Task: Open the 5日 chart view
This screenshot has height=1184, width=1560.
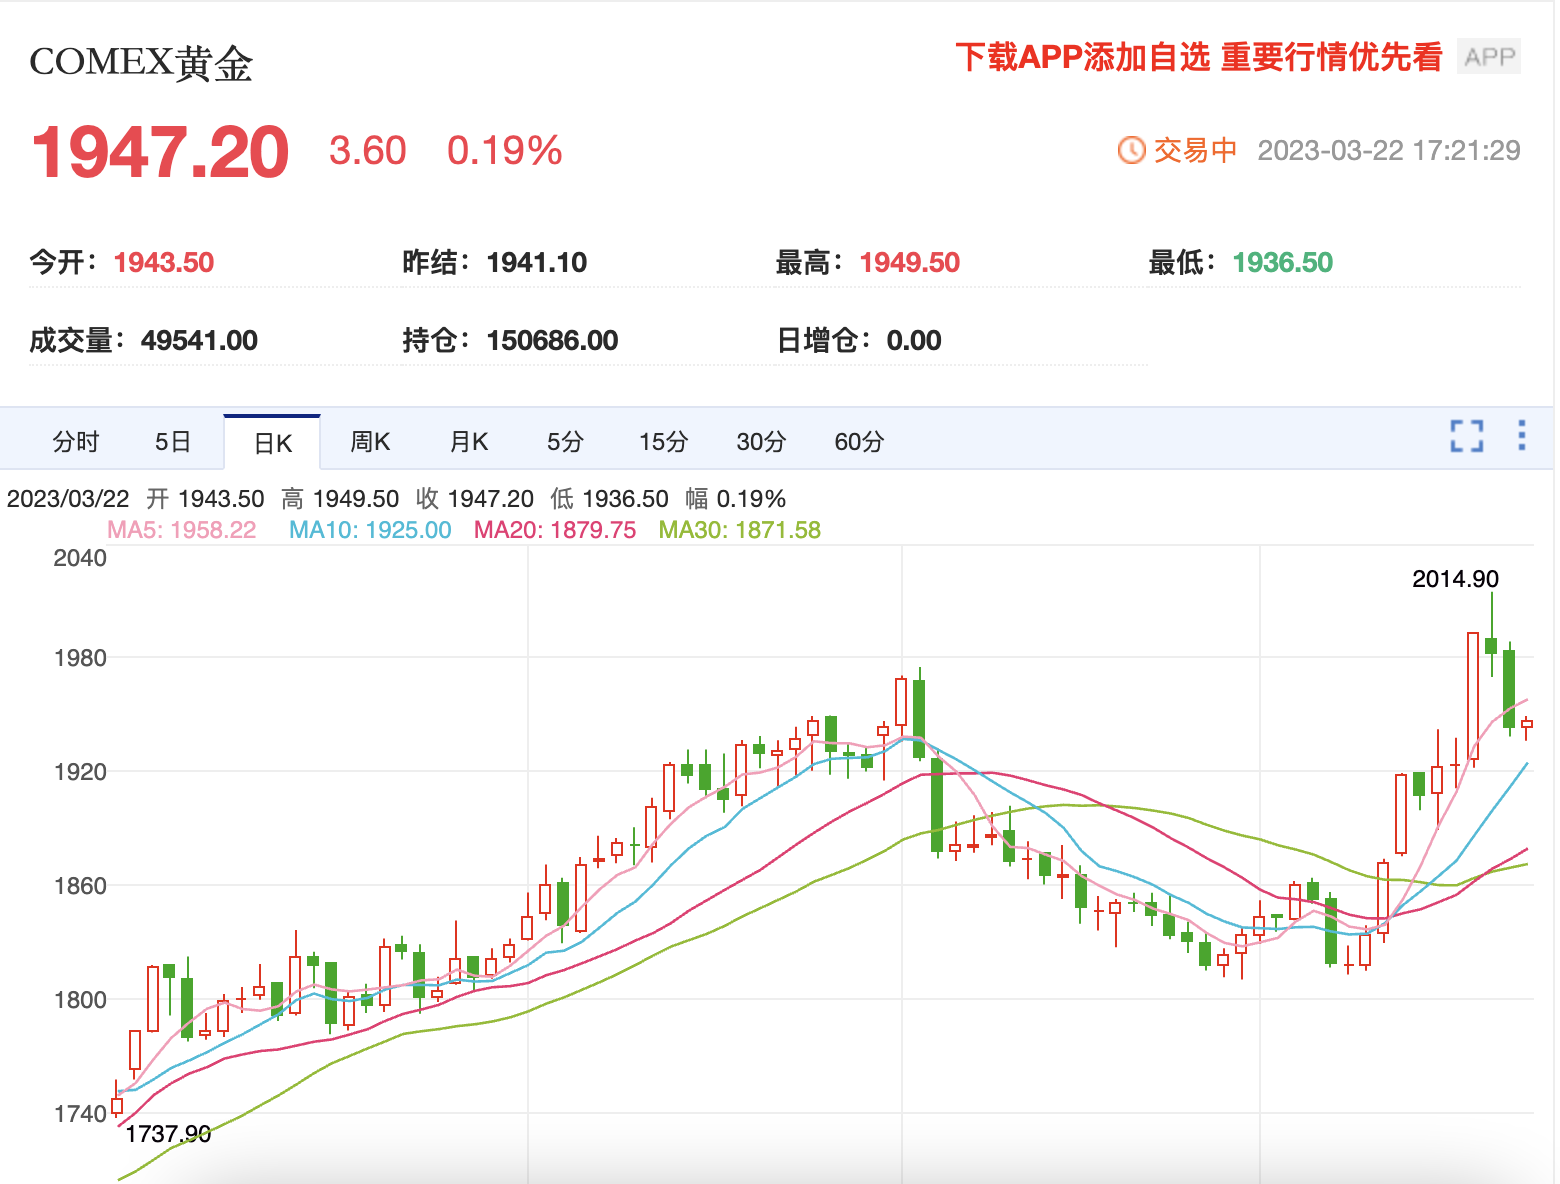Action: click(x=172, y=440)
